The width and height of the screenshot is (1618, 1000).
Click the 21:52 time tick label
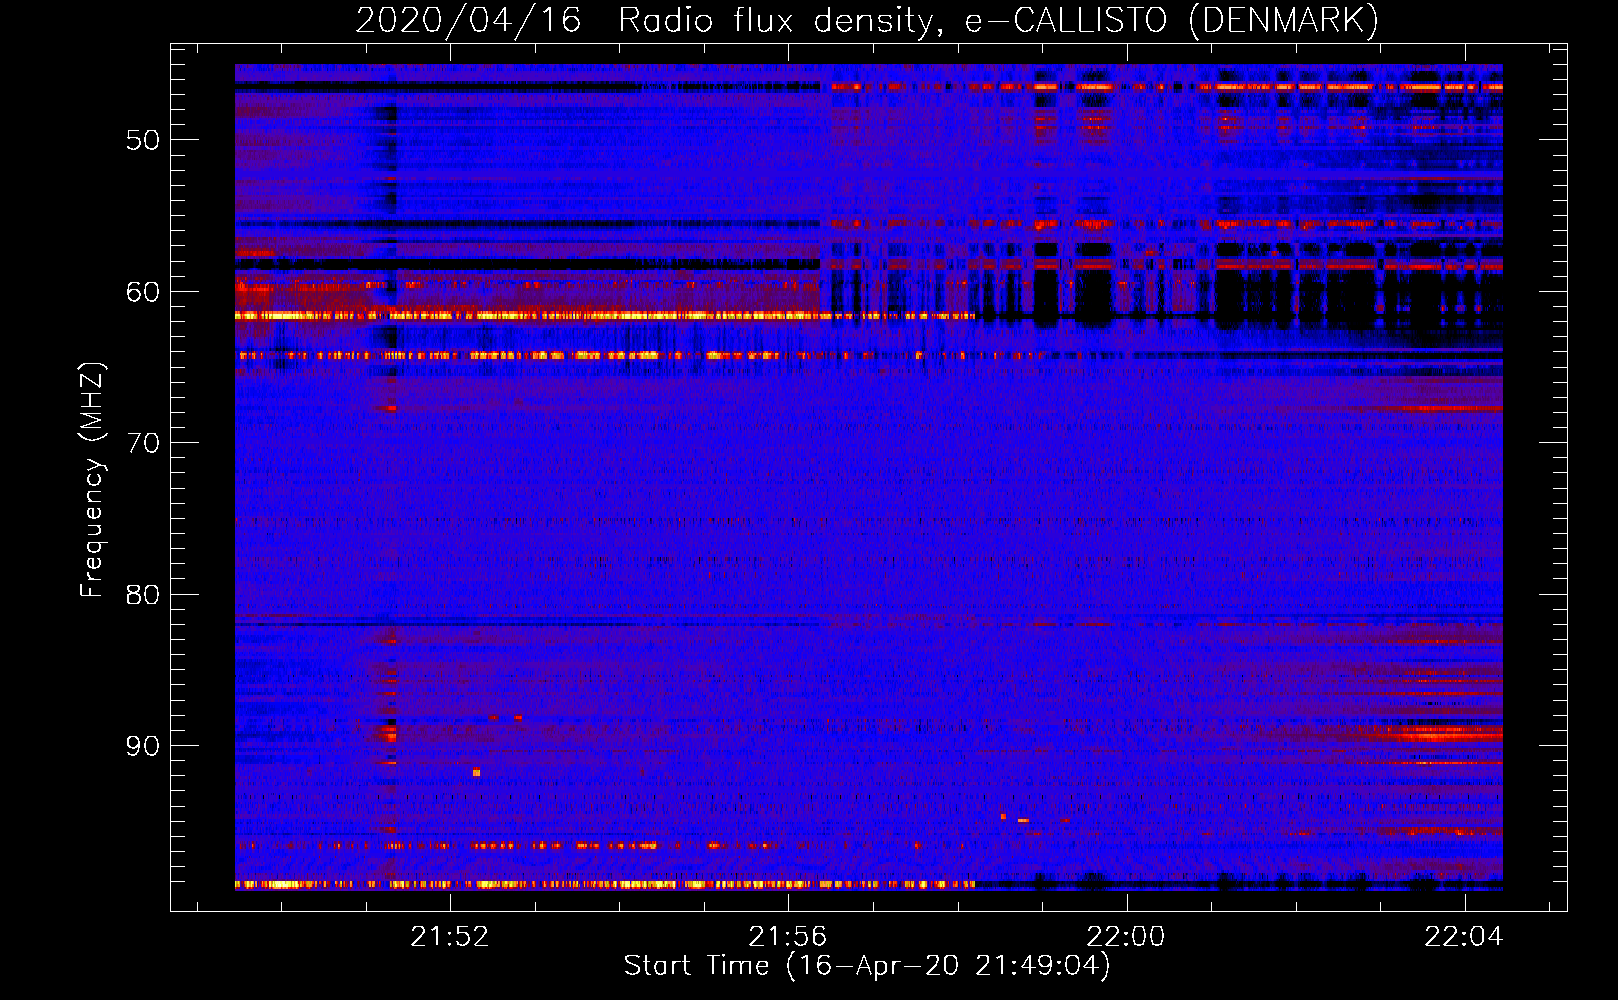point(450,937)
